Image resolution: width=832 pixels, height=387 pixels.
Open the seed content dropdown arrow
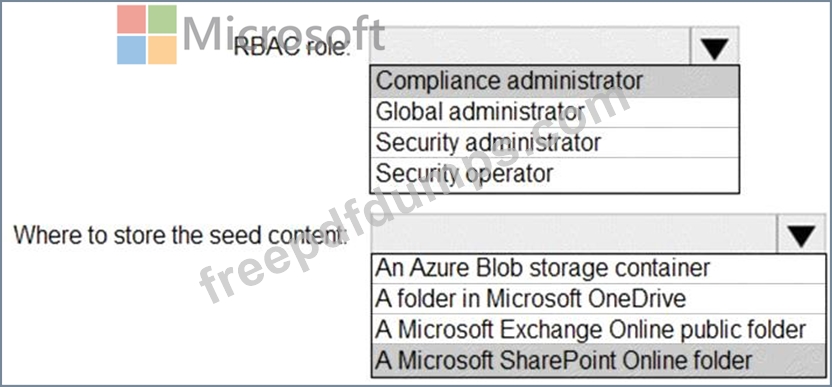801,234
